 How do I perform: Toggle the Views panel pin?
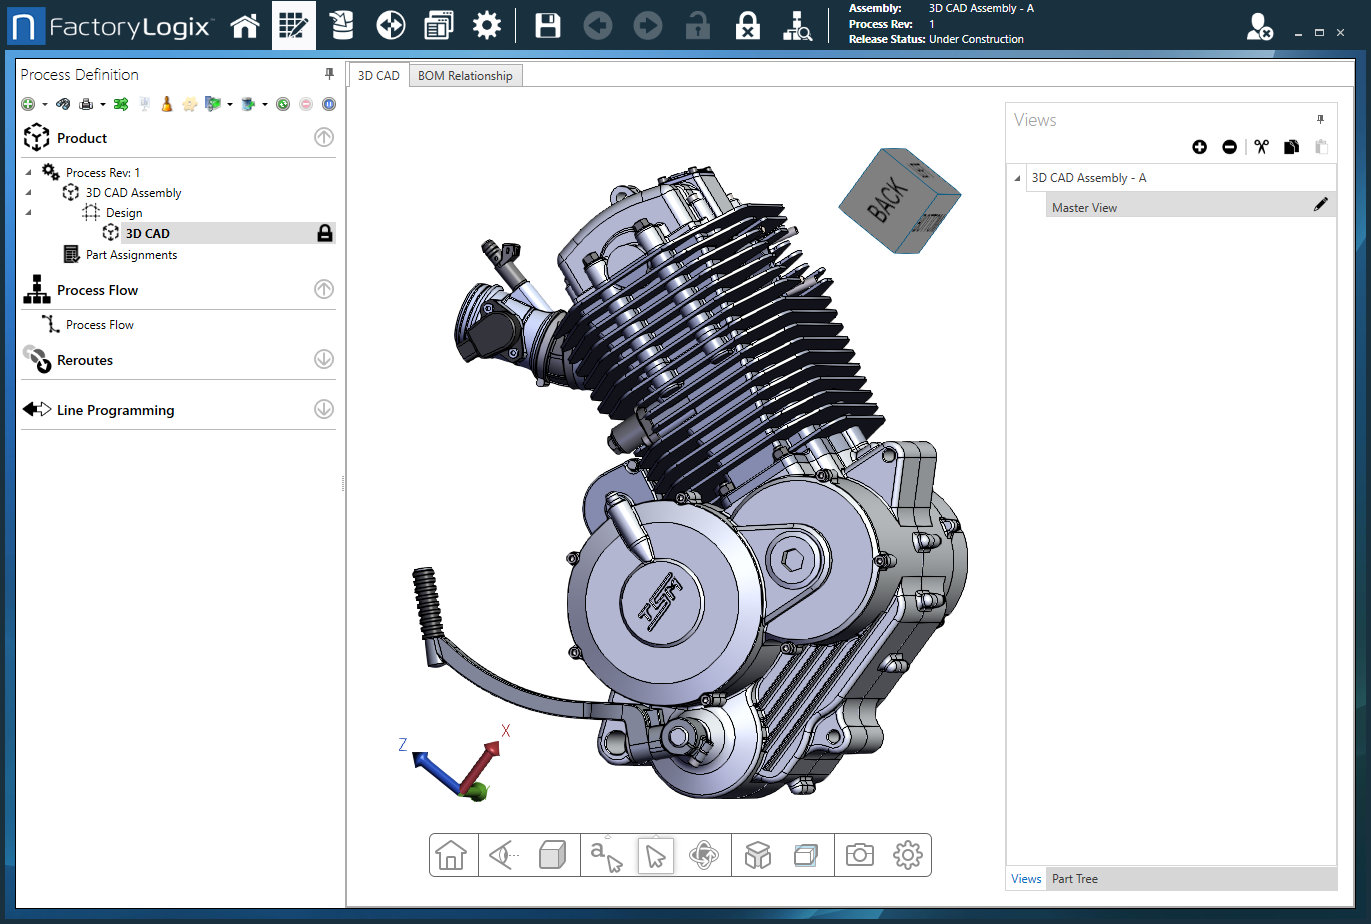tap(1320, 120)
